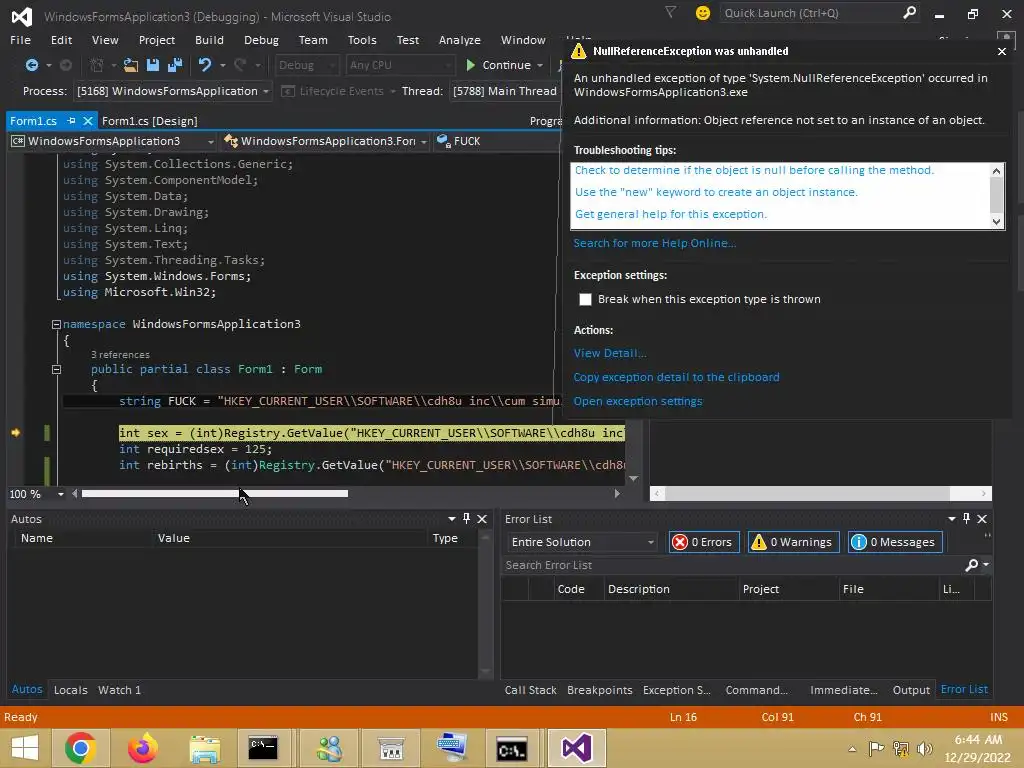Screen dimensions: 1024x768
Task: Click the Quick Launch search magnifier icon
Action: [x=909, y=12]
